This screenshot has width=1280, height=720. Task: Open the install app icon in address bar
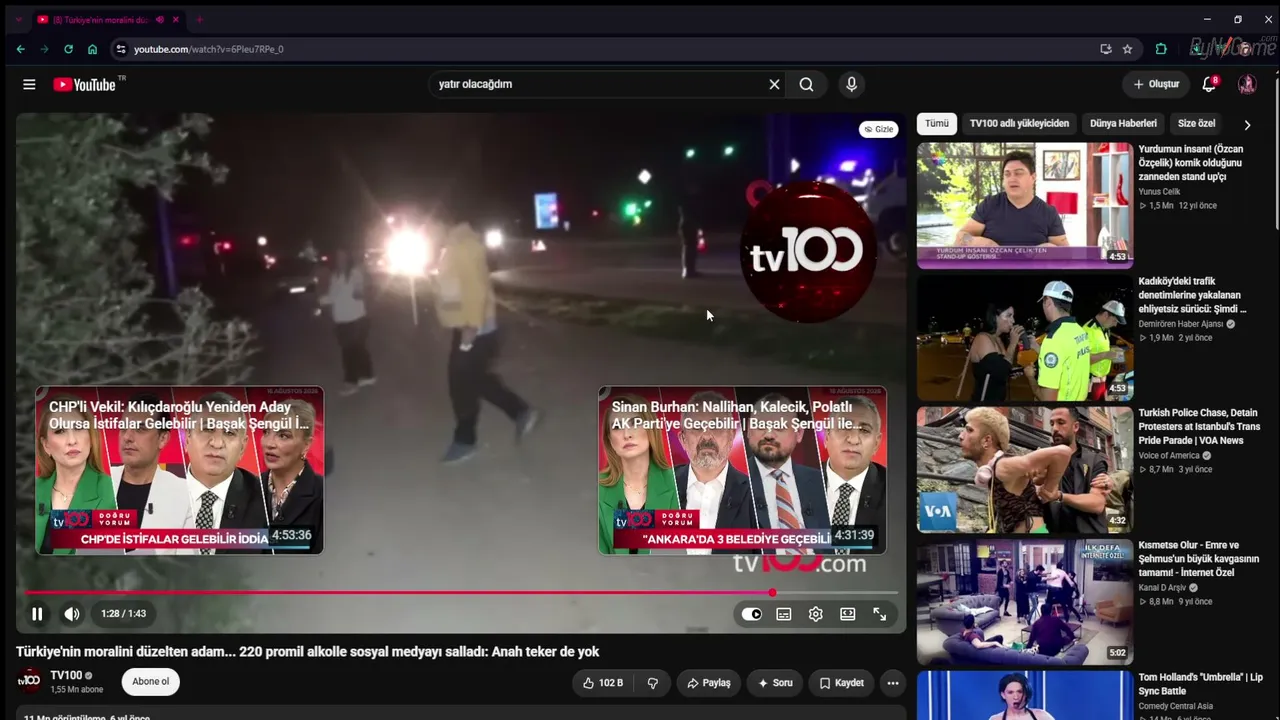pos(1106,49)
